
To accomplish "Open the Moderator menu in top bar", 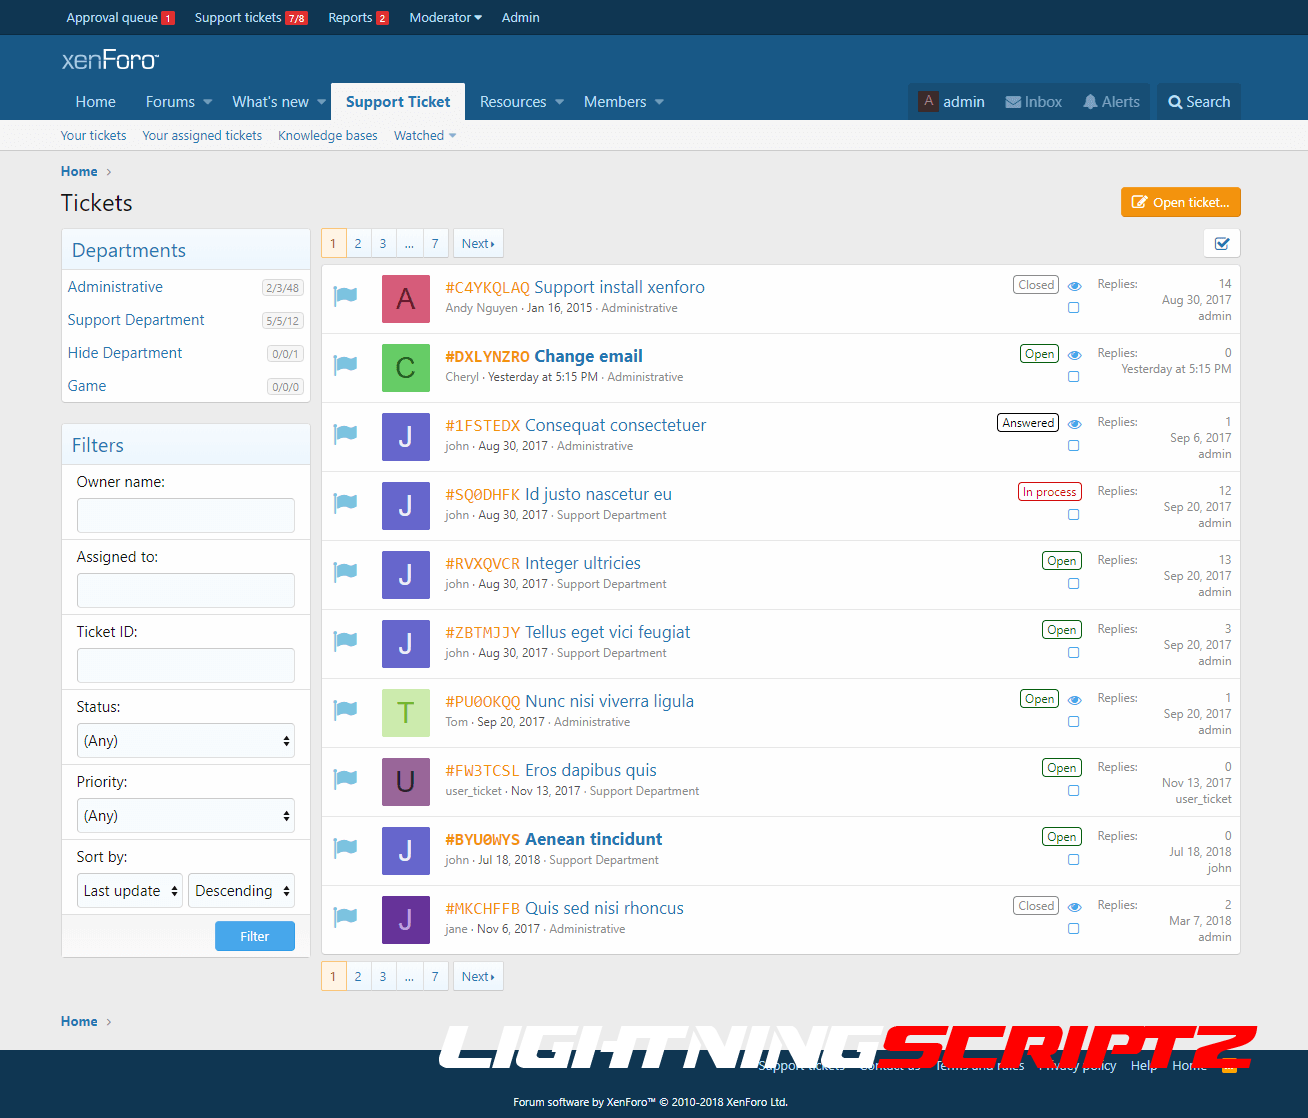I will (445, 18).
